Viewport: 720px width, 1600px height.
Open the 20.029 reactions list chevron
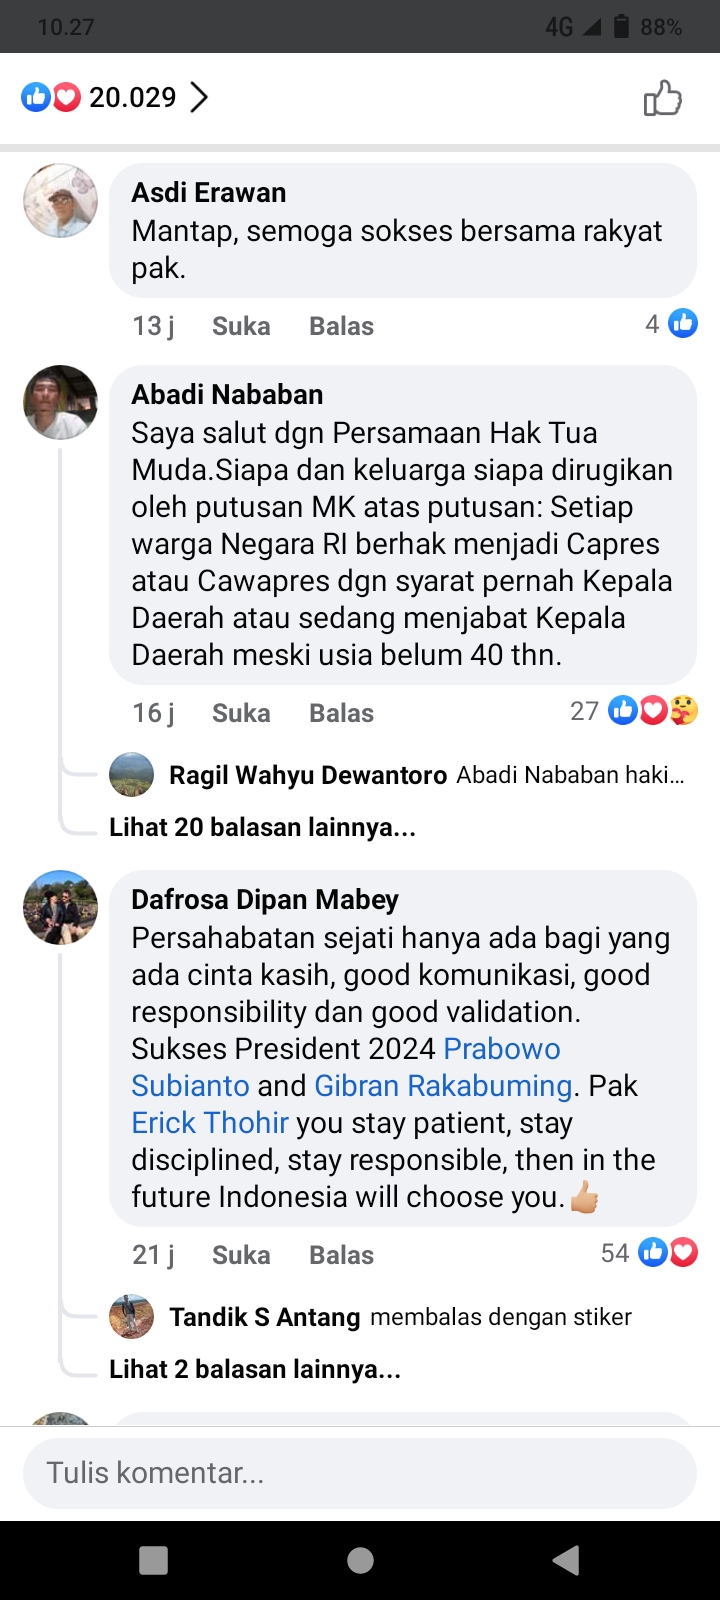point(199,97)
